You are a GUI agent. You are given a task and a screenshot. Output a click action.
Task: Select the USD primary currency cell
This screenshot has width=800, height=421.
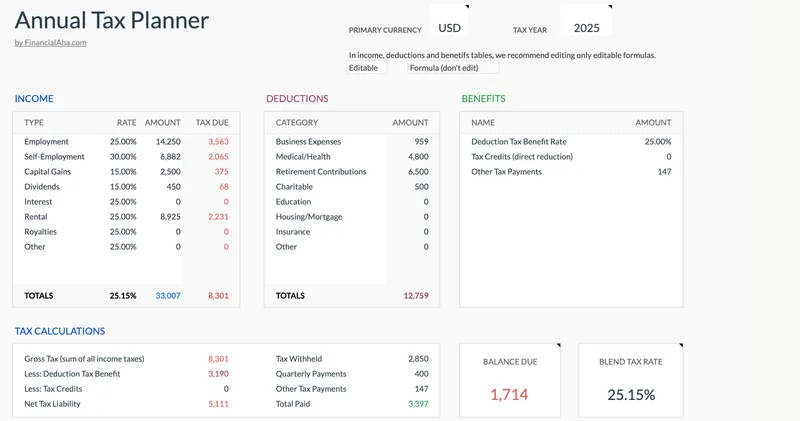[x=449, y=28]
